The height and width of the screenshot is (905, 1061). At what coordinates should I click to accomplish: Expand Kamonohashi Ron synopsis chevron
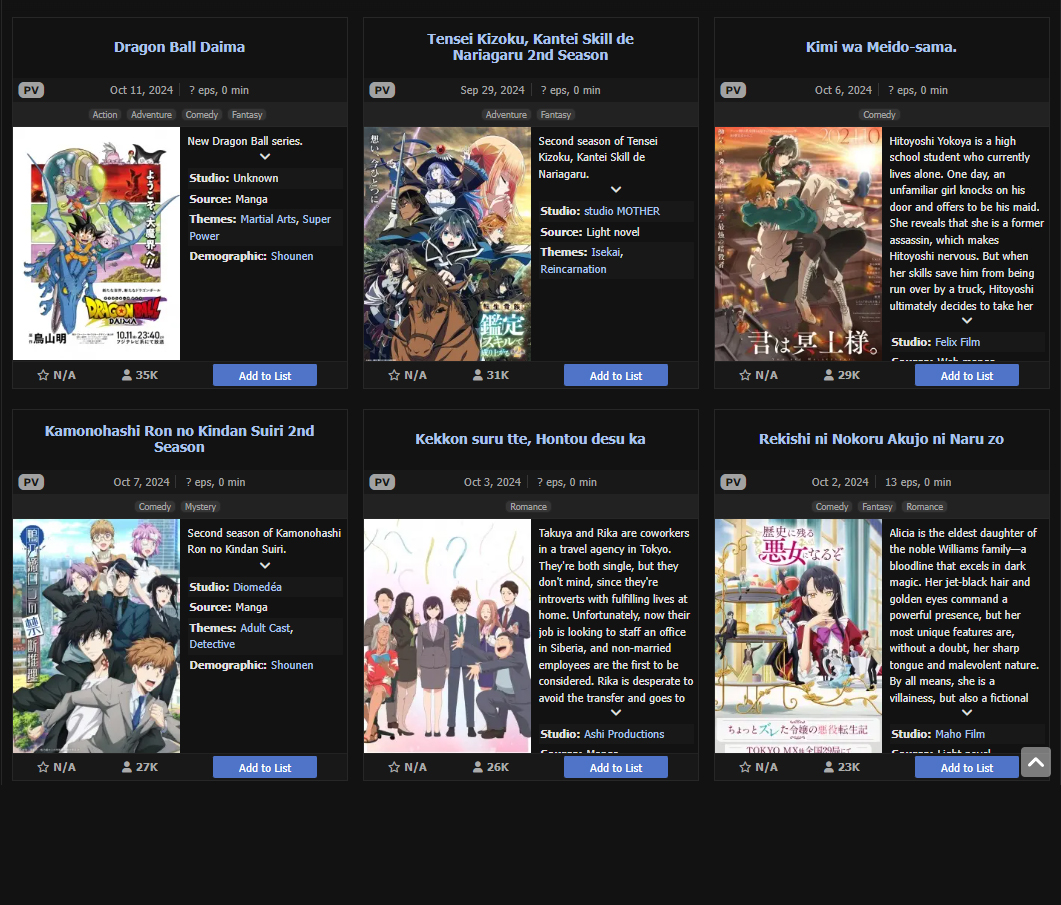coord(265,566)
